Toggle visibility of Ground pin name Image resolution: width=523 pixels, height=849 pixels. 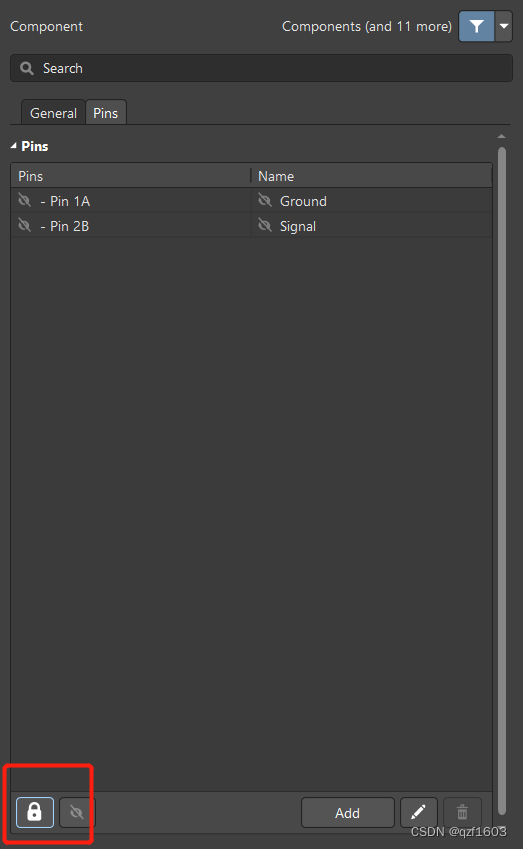[x=265, y=200]
